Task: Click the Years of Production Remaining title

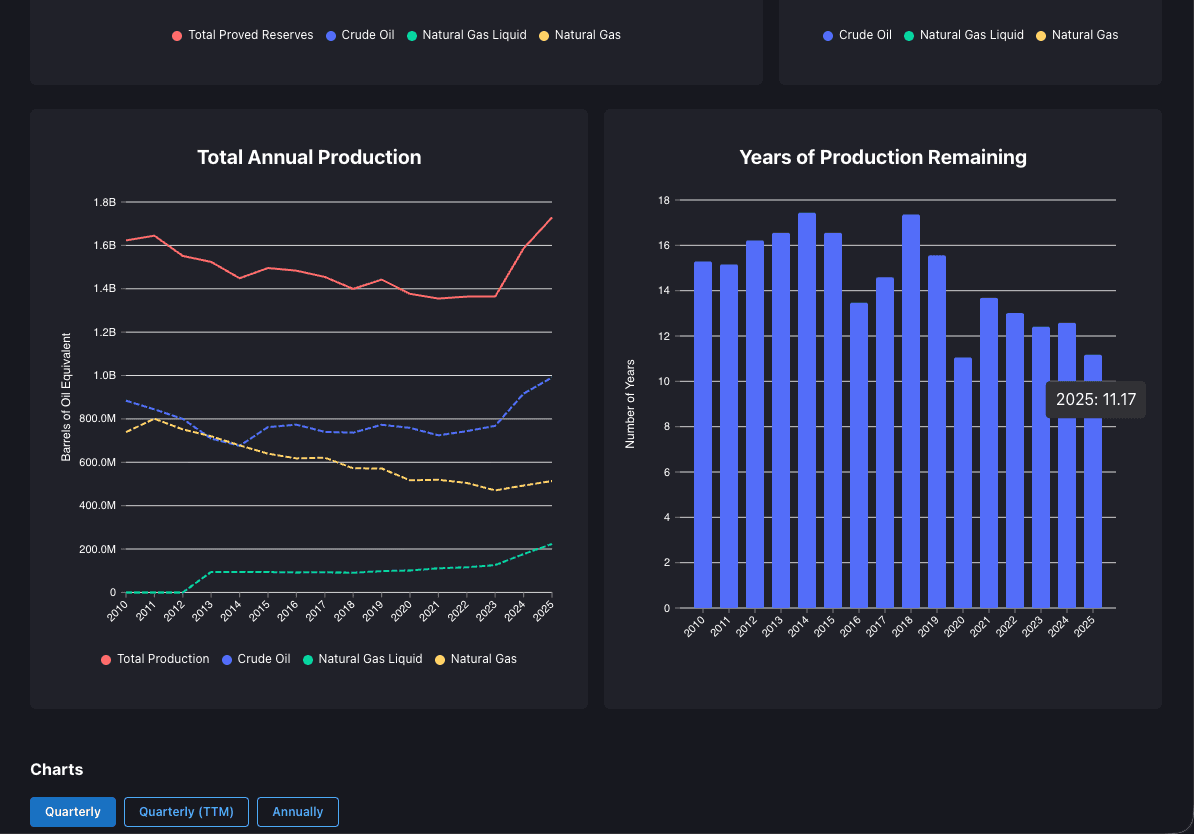Action: click(x=883, y=157)
